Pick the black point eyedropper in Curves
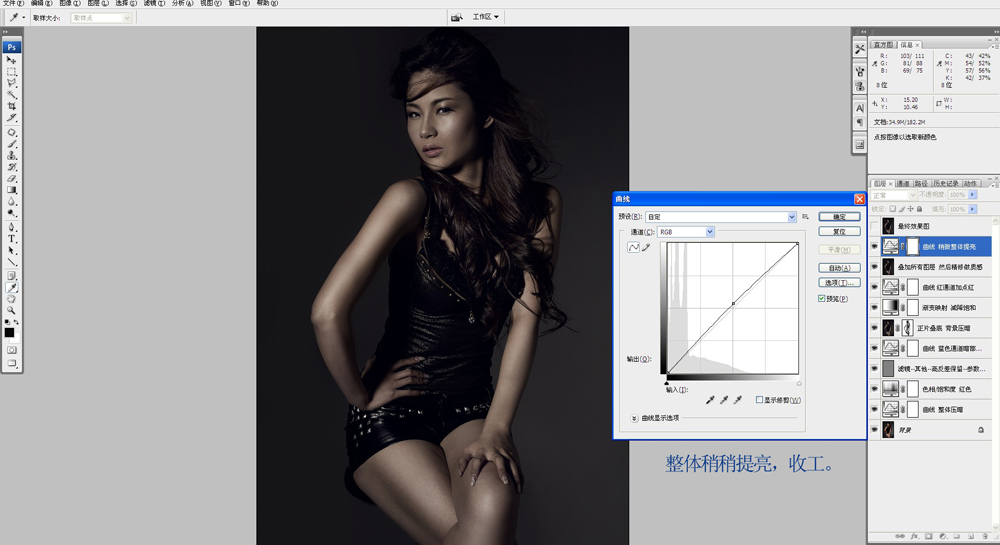1000x545 pixels. pyautogui.click(x=710, y=400)
